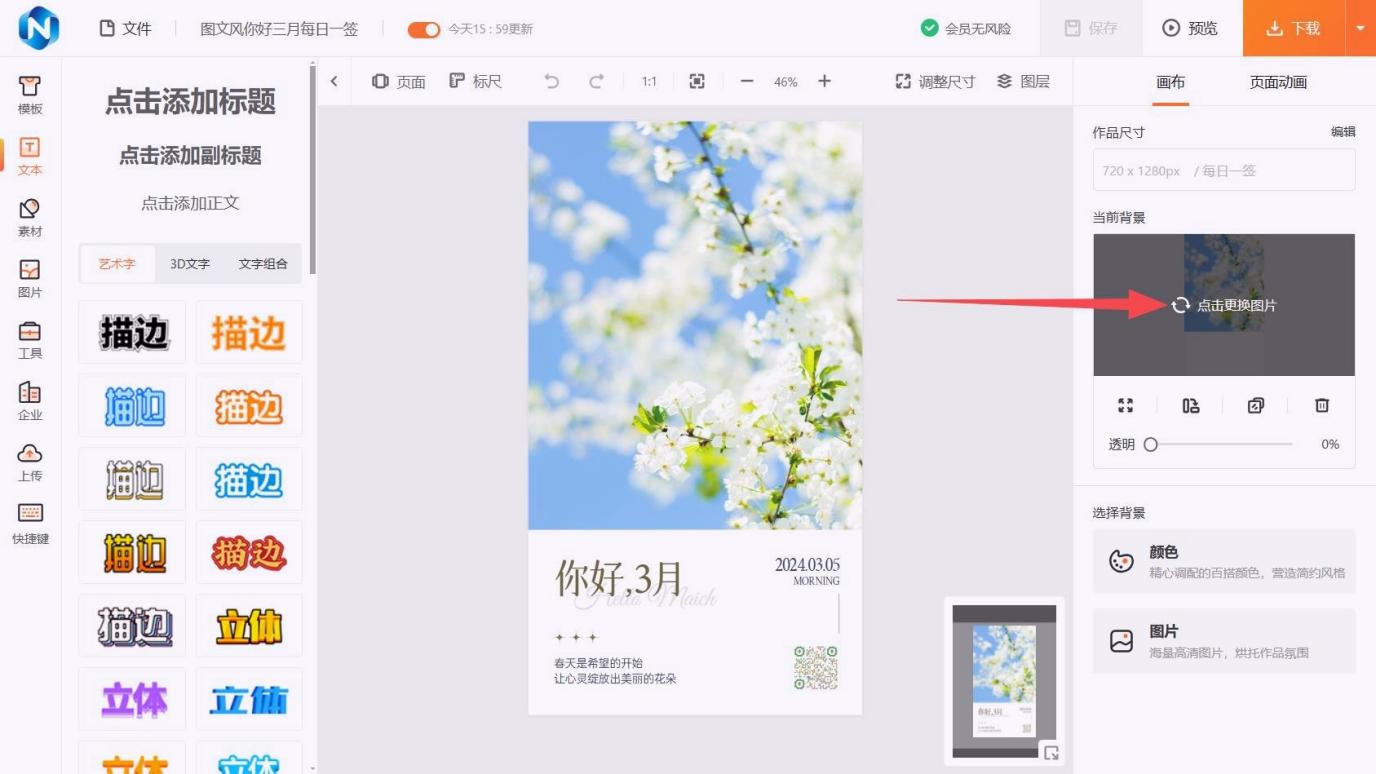Delete the current background with trash icon
The height and width of the screenshot is (774, 1376).
[1322, 405]
